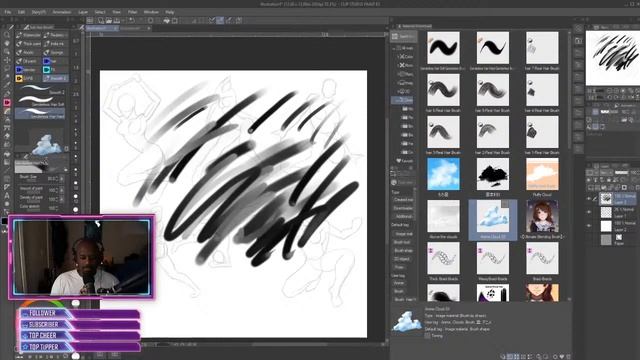
Task: Filter materials by Downloaded type tag
Action: (403, 208)
